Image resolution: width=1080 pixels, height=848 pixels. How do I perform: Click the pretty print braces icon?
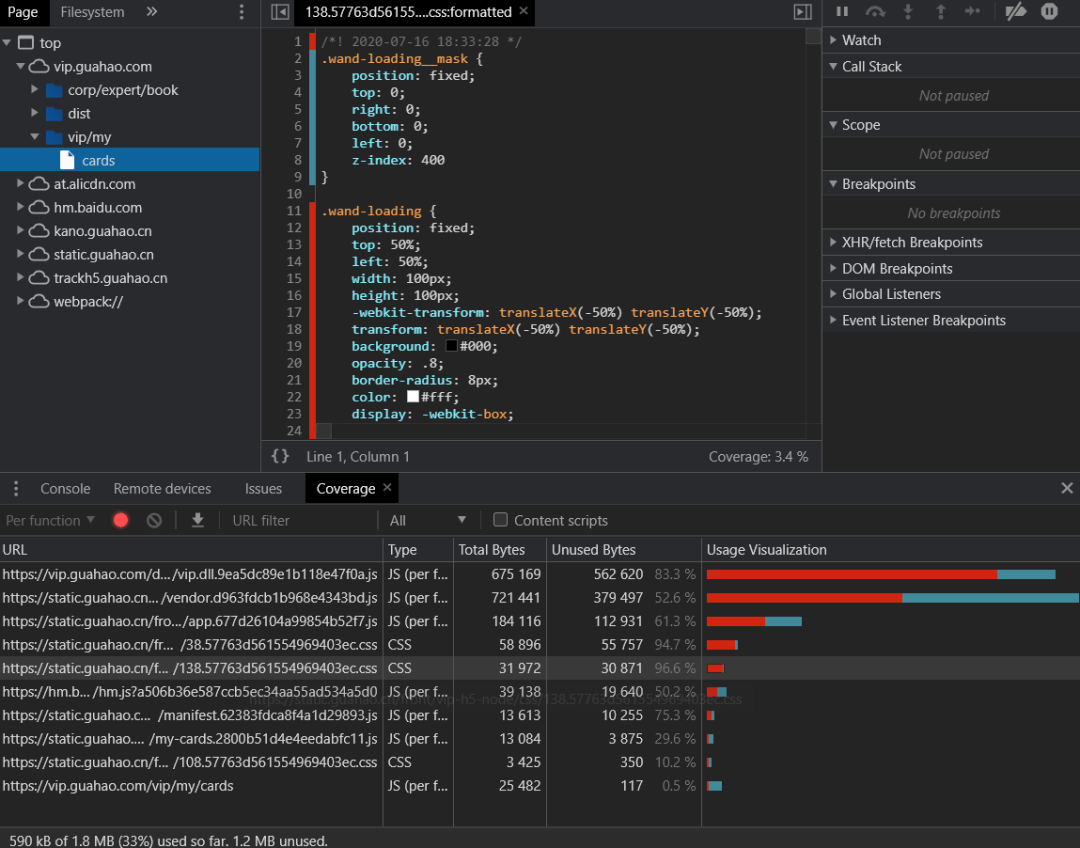tap(281, 456)
